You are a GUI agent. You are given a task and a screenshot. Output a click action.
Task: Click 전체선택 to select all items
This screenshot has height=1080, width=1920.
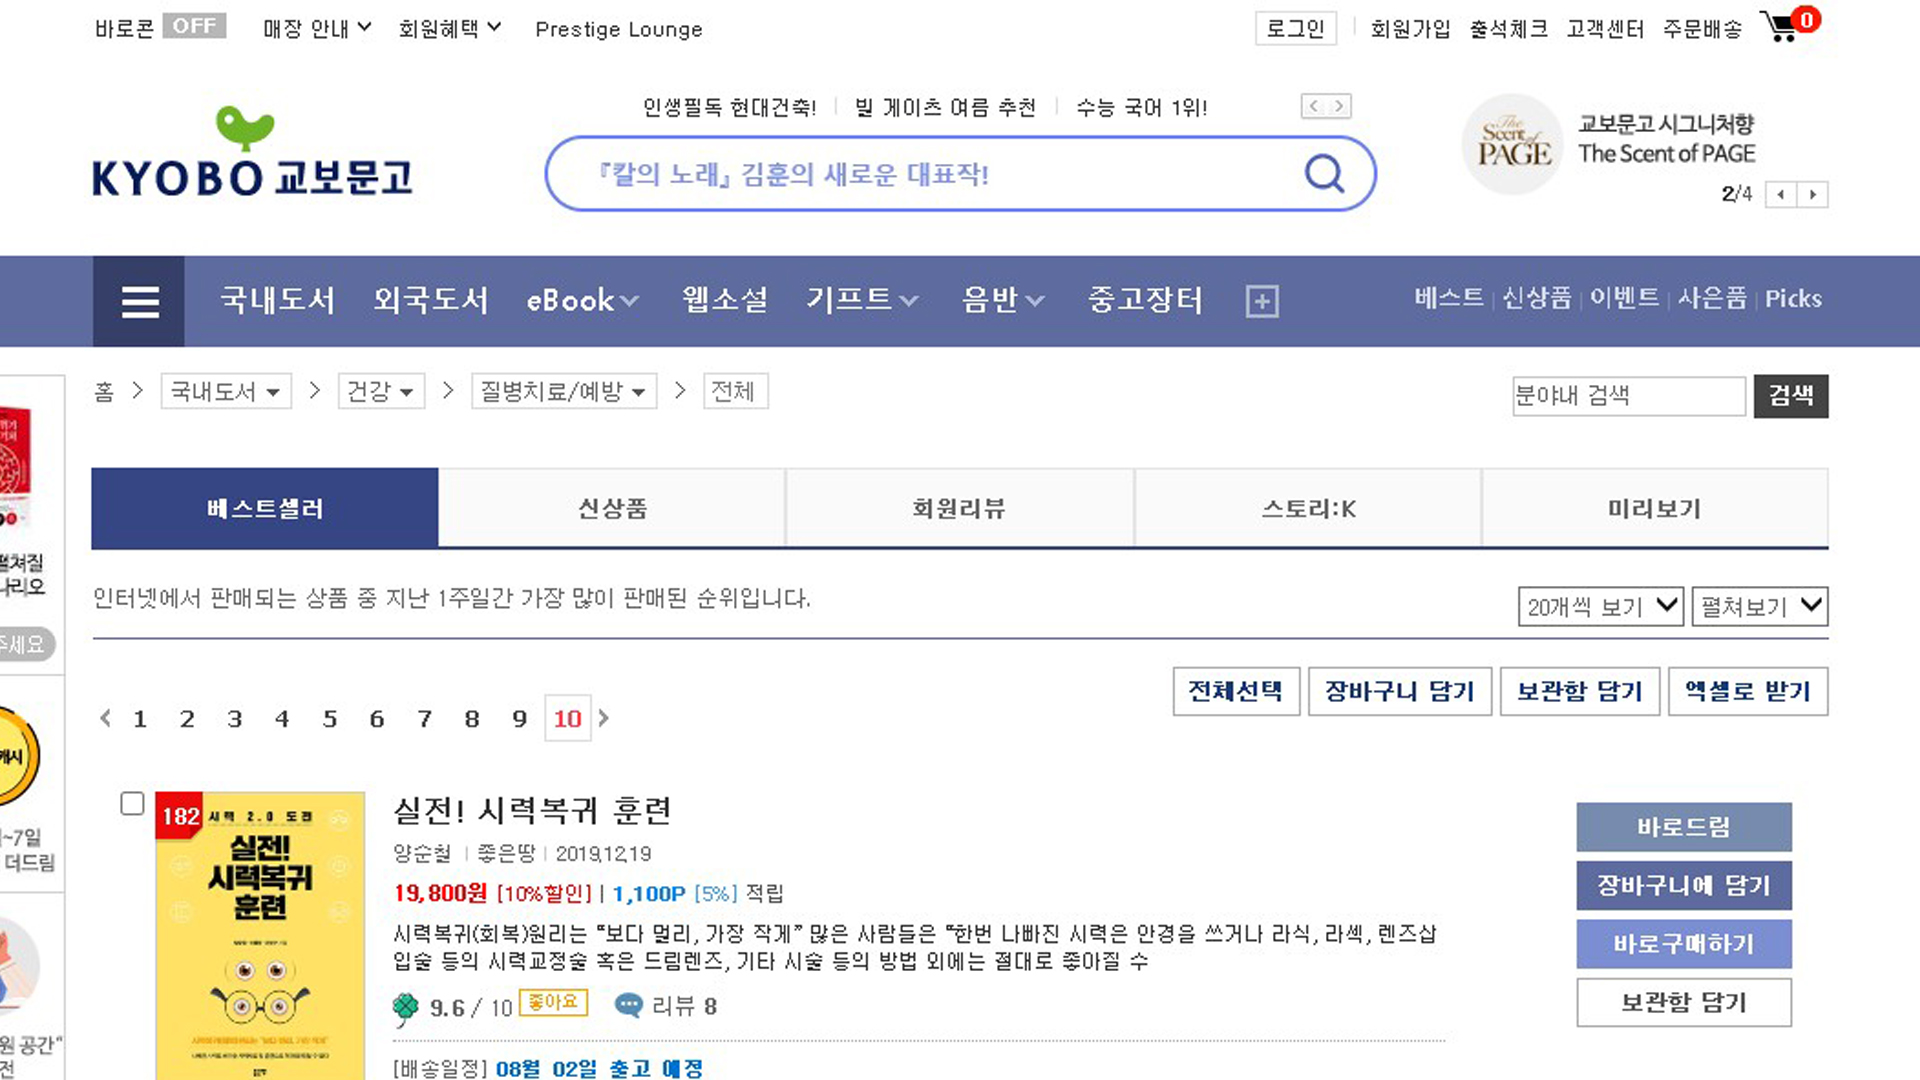(x=1235, y=691)
